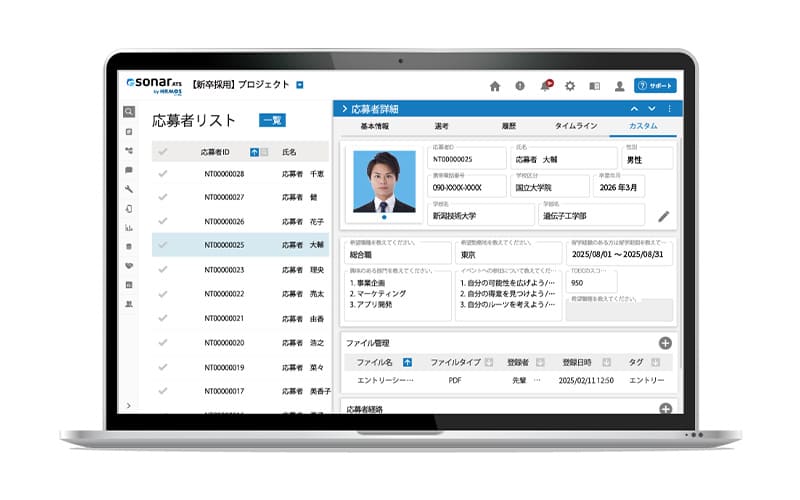Check the row NT00000026
800x500 pixels.
[x=163, y=221]
